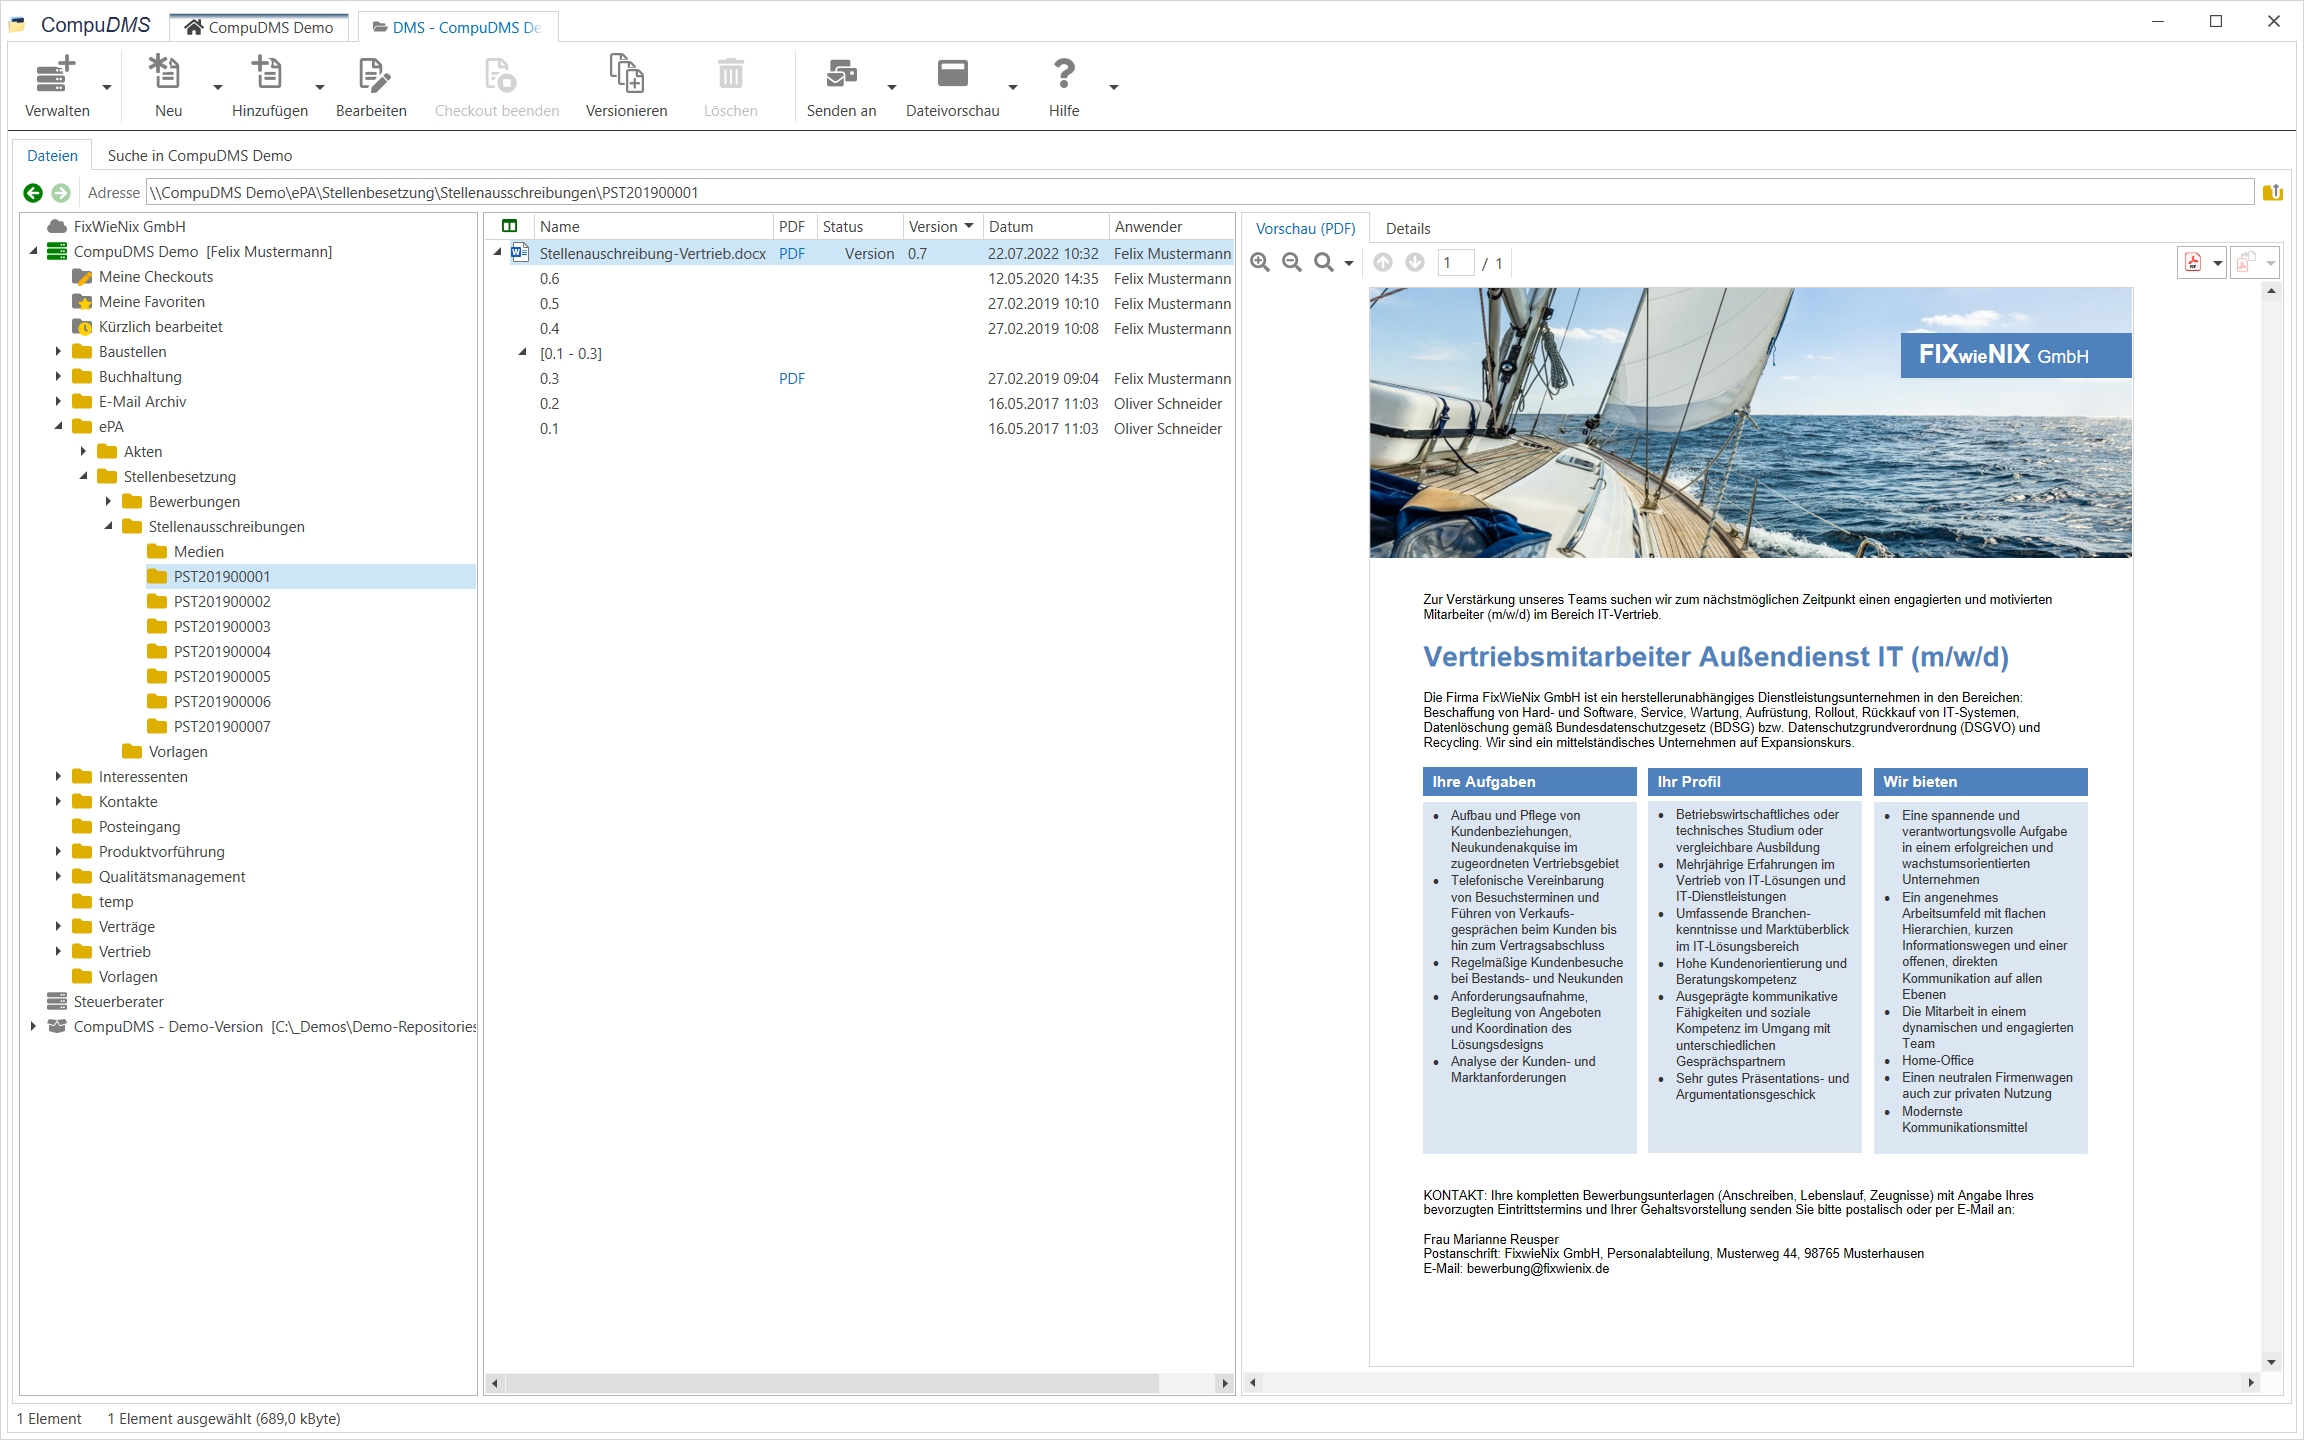Open the Dateivorschau dropdown arrow
This screenshot has width=2304, height=1440.
pyautogui.click(x=1013, y=88)
